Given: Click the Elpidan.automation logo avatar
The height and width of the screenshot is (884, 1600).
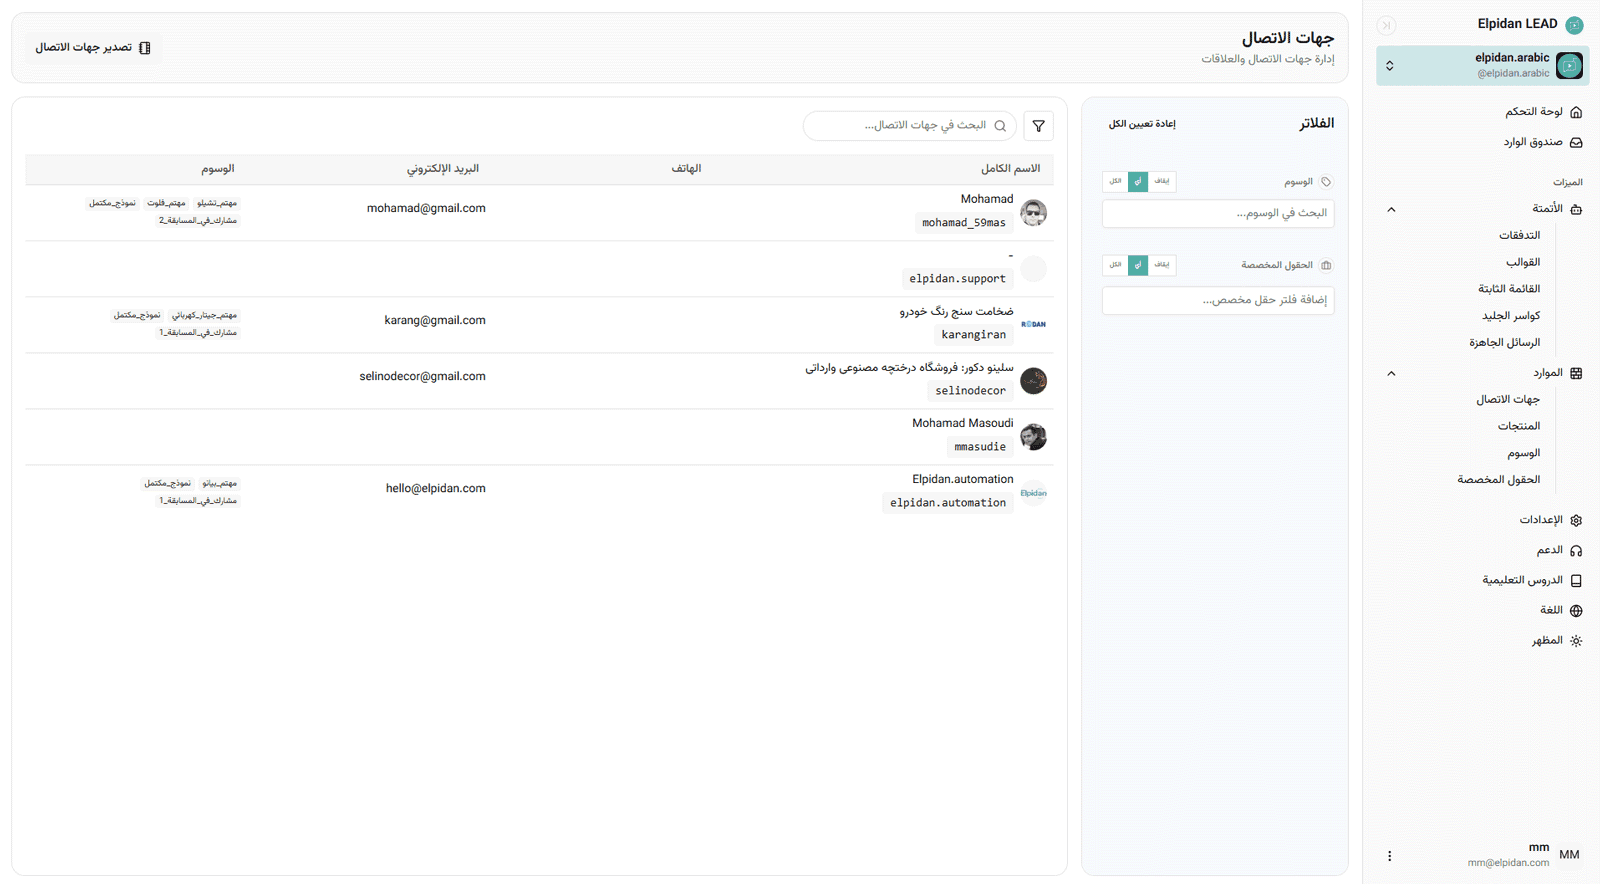Looking at the screenshot, I should [x=1033, y=492].
